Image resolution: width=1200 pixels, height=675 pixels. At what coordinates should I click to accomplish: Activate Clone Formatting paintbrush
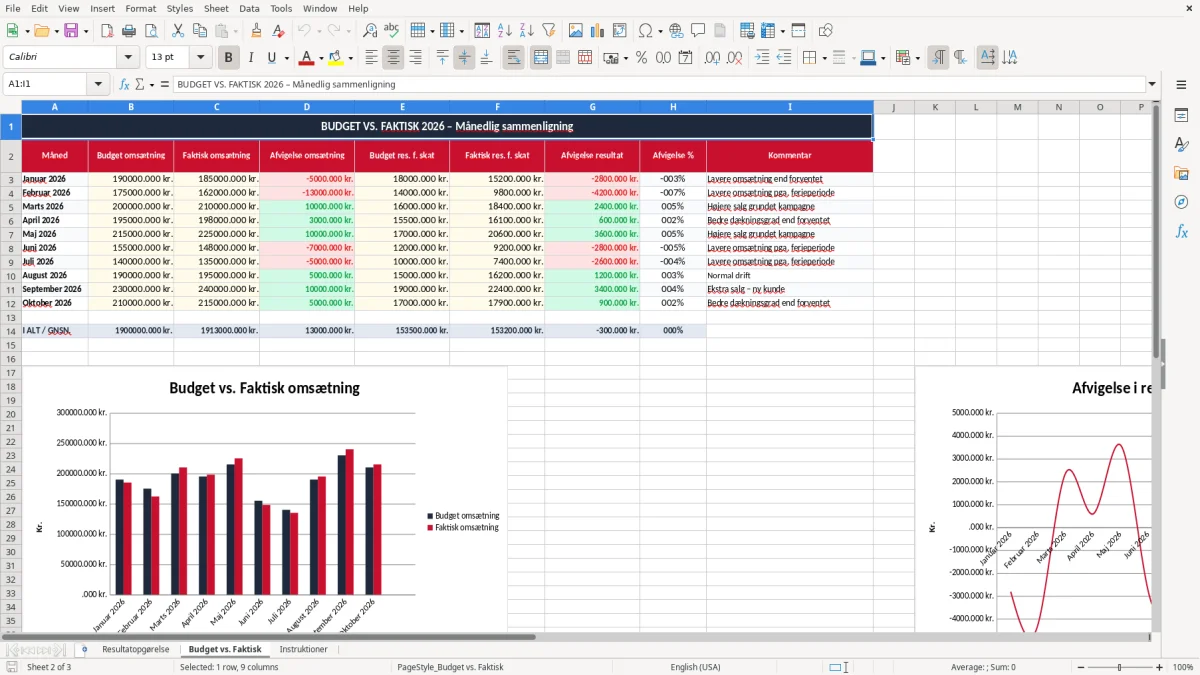pos(256,31)
